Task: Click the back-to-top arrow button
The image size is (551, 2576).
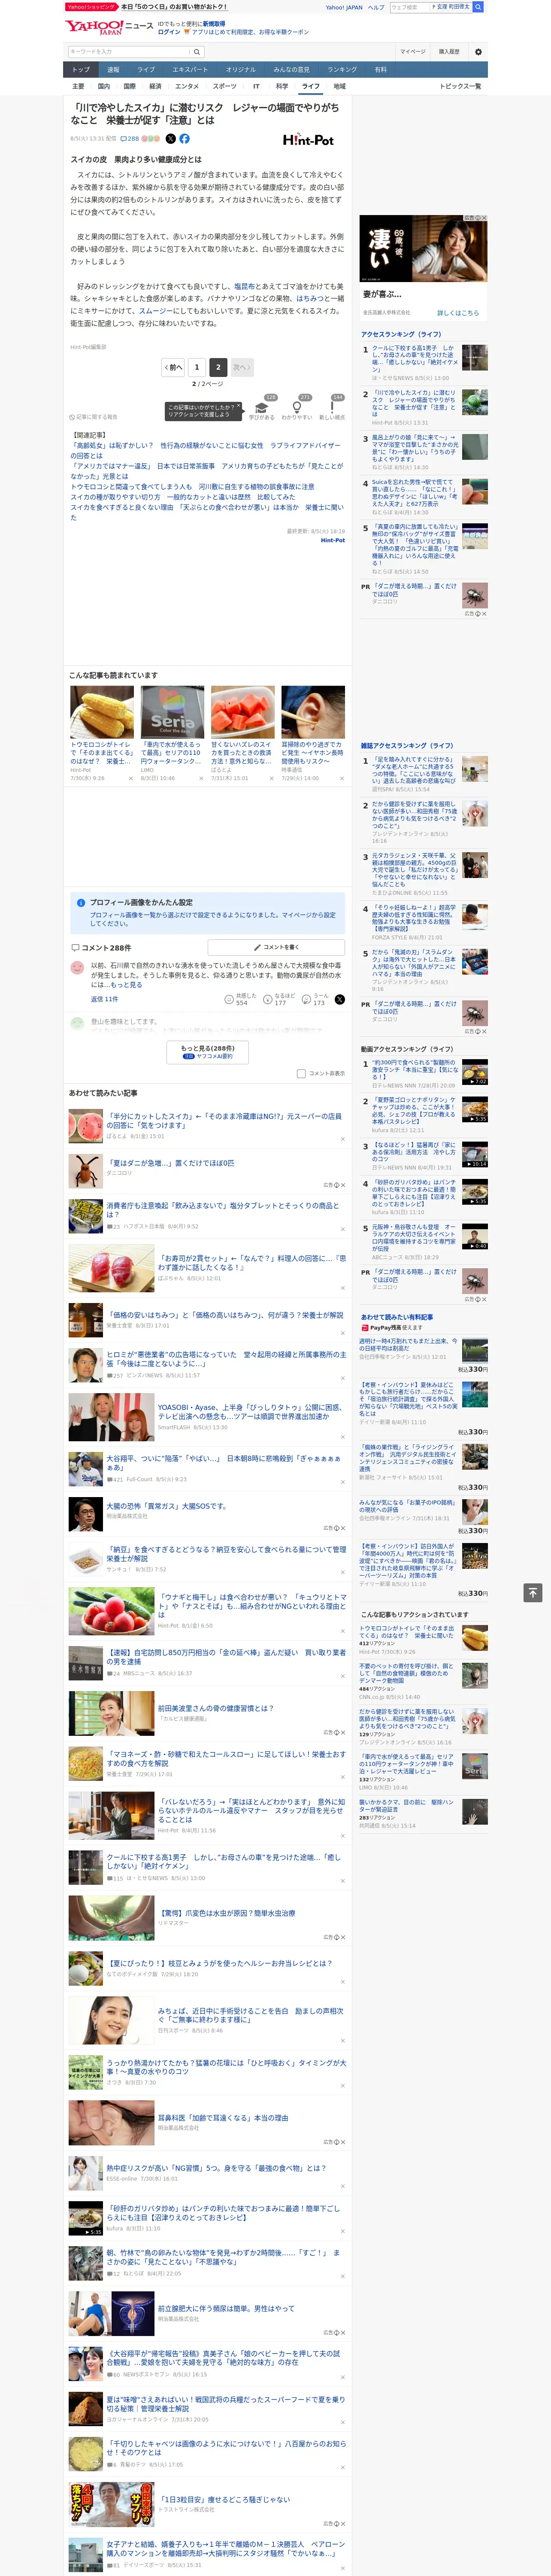Action: click(532, 1592)
